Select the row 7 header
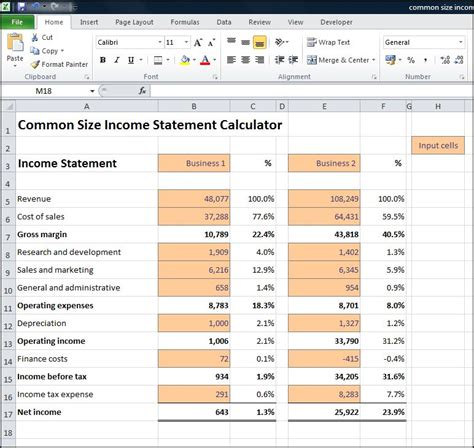474x448 pixels. (8, 235)
